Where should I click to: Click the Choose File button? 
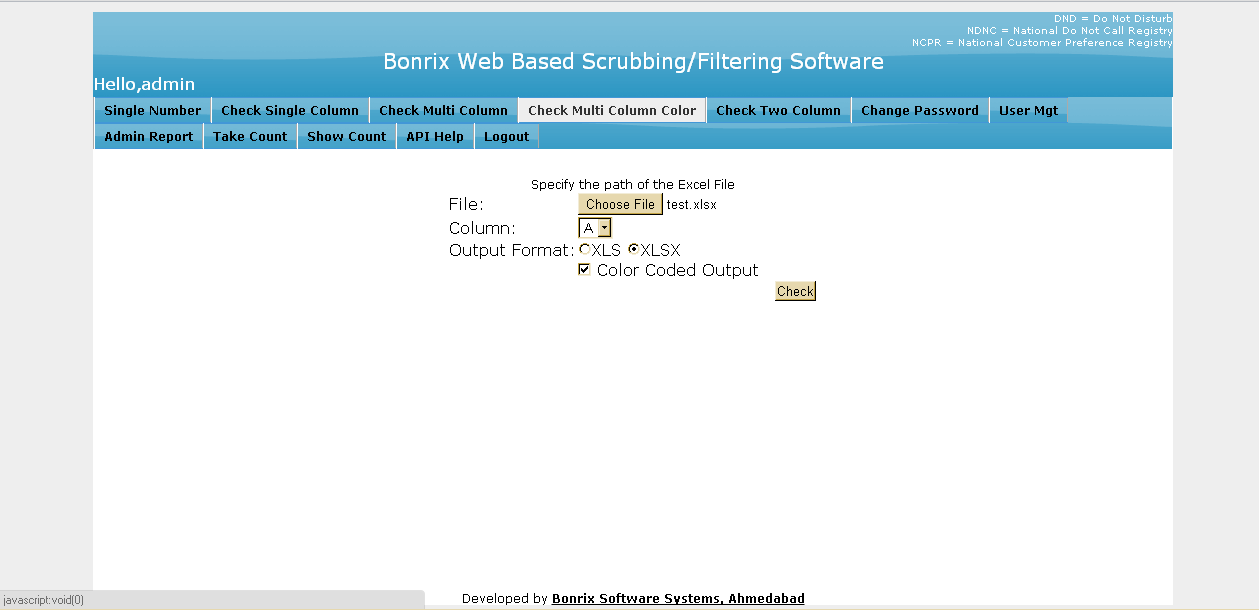(620, 204)
